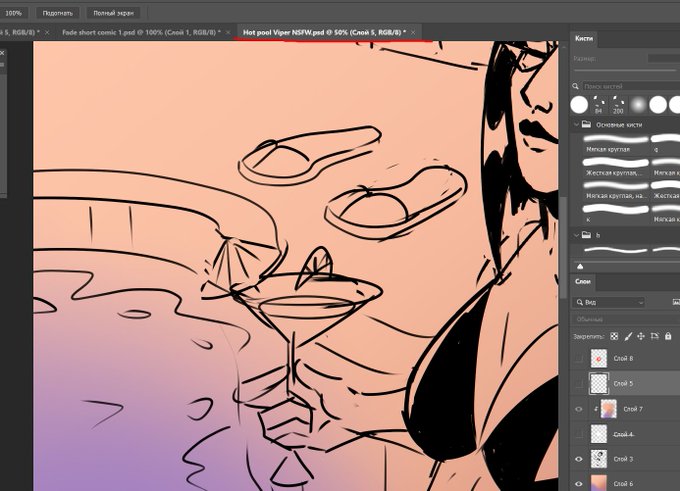Click the Поиск кистей search field

(x=631, y=86)
